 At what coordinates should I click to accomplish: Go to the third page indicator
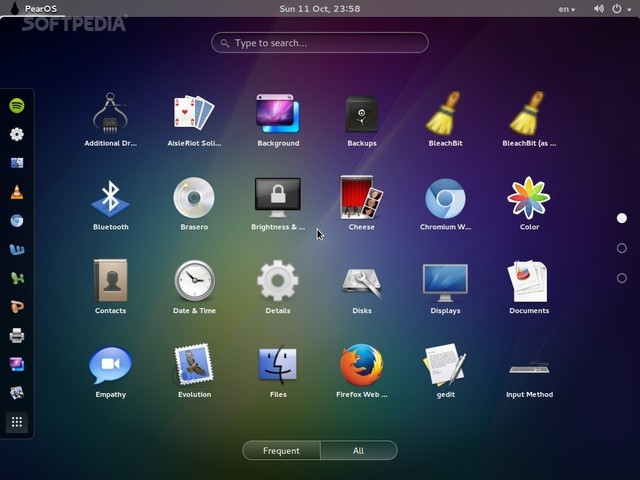[x=622, y=278]
